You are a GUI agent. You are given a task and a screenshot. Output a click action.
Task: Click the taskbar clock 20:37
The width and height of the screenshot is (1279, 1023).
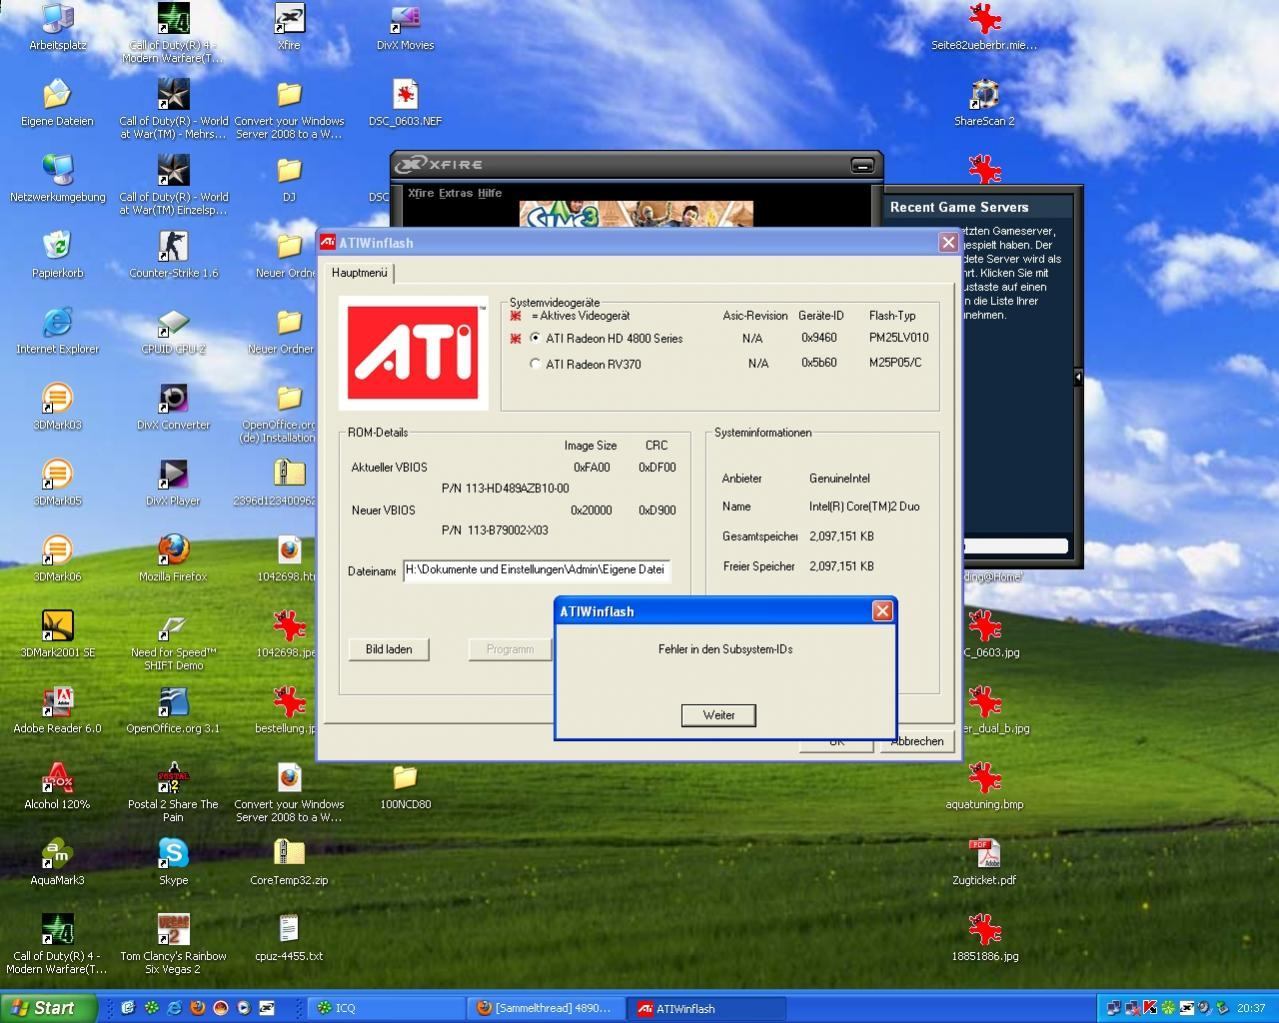click(x=1250, y=1008)
